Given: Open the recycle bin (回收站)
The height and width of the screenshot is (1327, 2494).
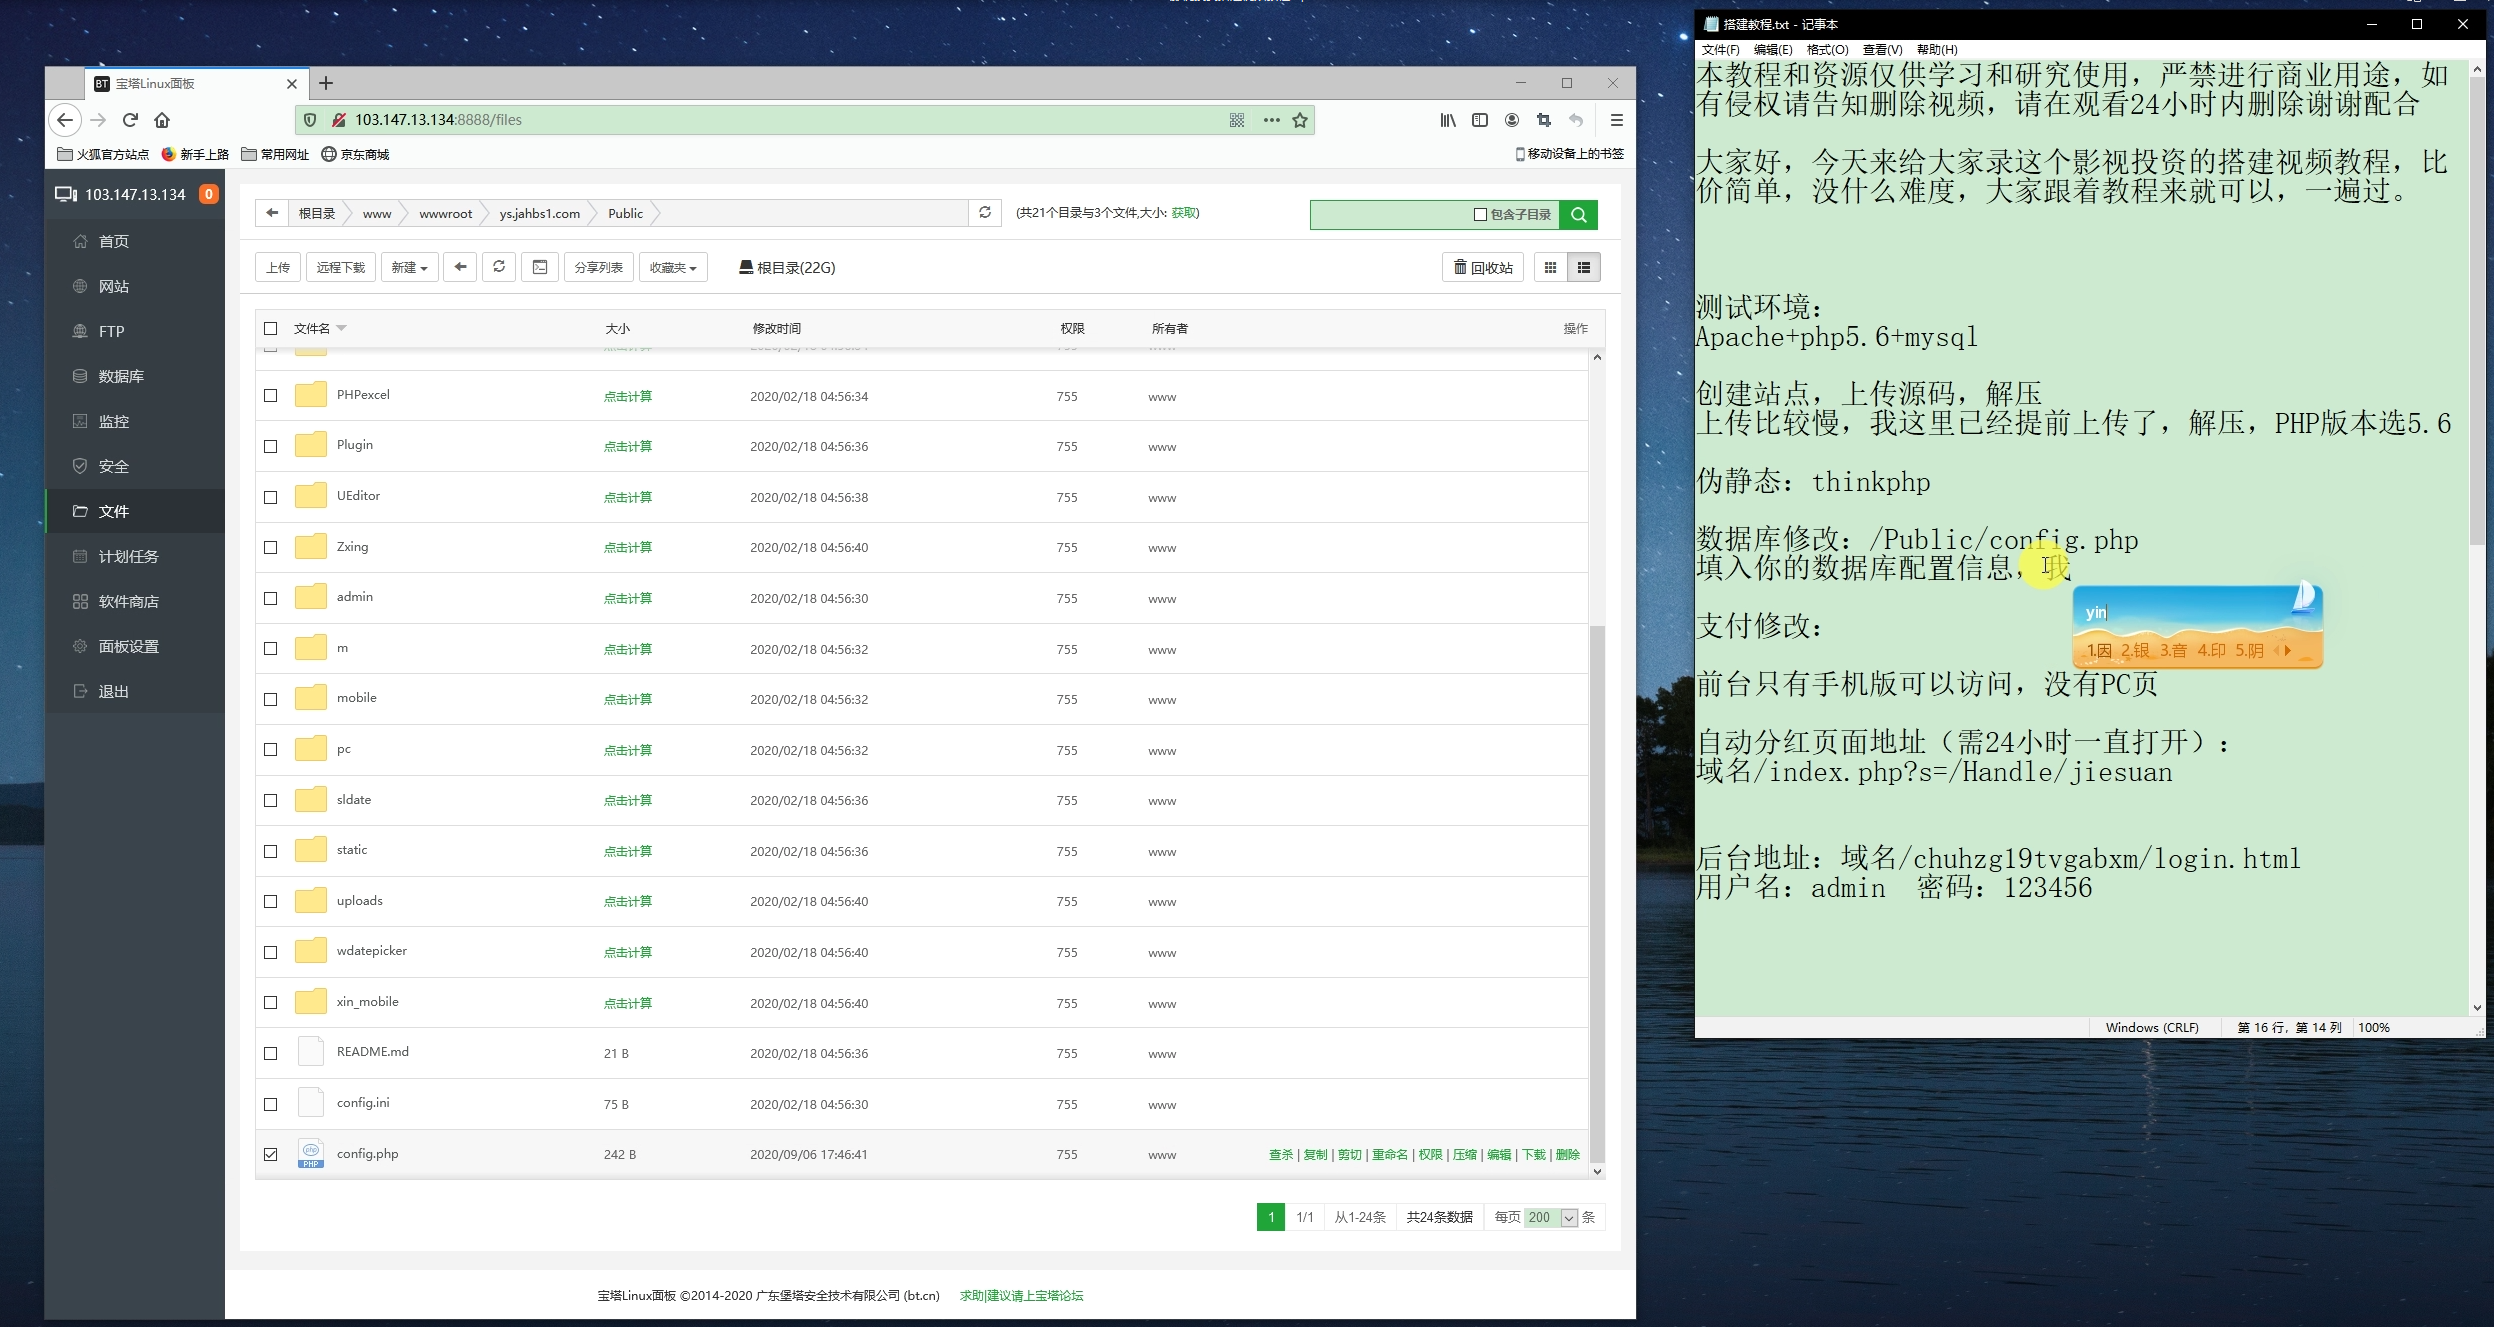Looking at the screenshot, I should tap(1483, 267).
